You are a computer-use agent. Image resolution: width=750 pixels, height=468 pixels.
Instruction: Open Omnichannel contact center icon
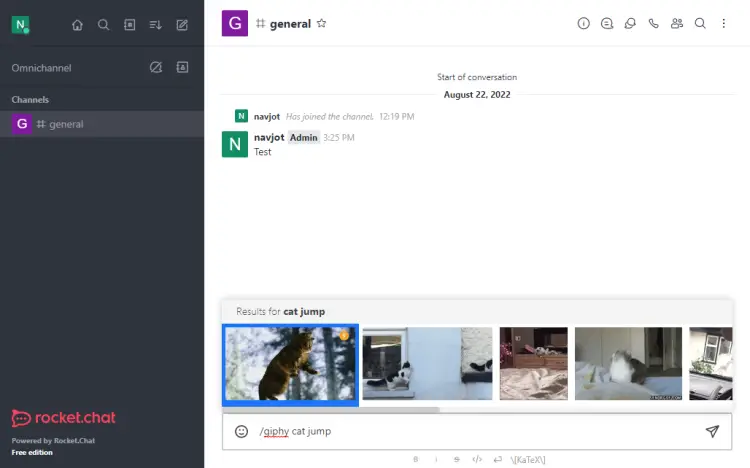182,67
